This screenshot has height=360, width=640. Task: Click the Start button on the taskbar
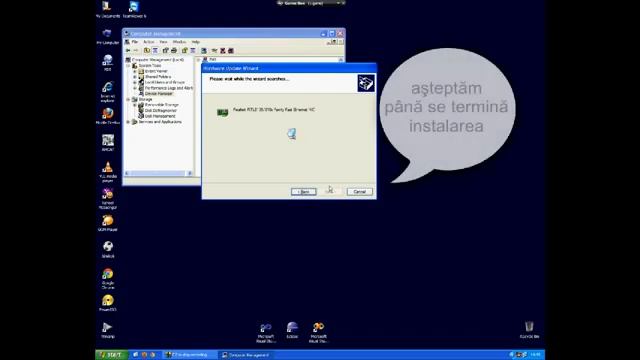point(111,355)
